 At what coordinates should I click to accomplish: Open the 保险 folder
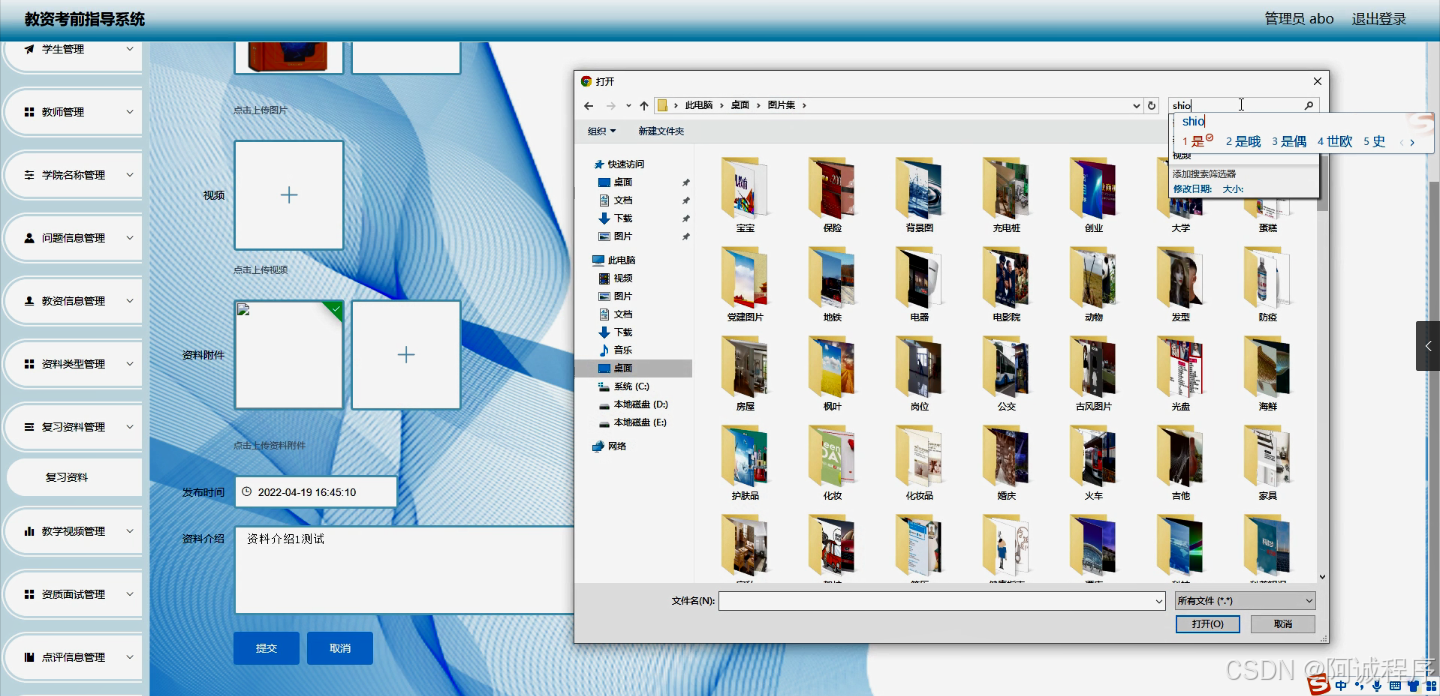(832, 195)
